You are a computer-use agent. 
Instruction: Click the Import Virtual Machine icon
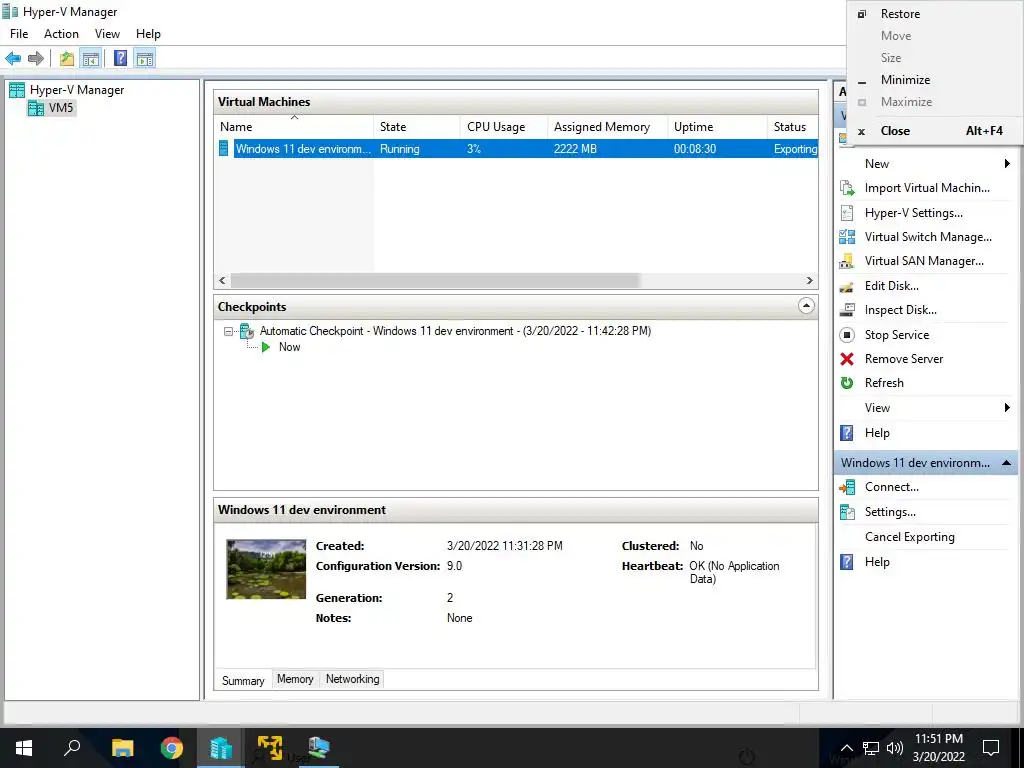tap(847, 188)
